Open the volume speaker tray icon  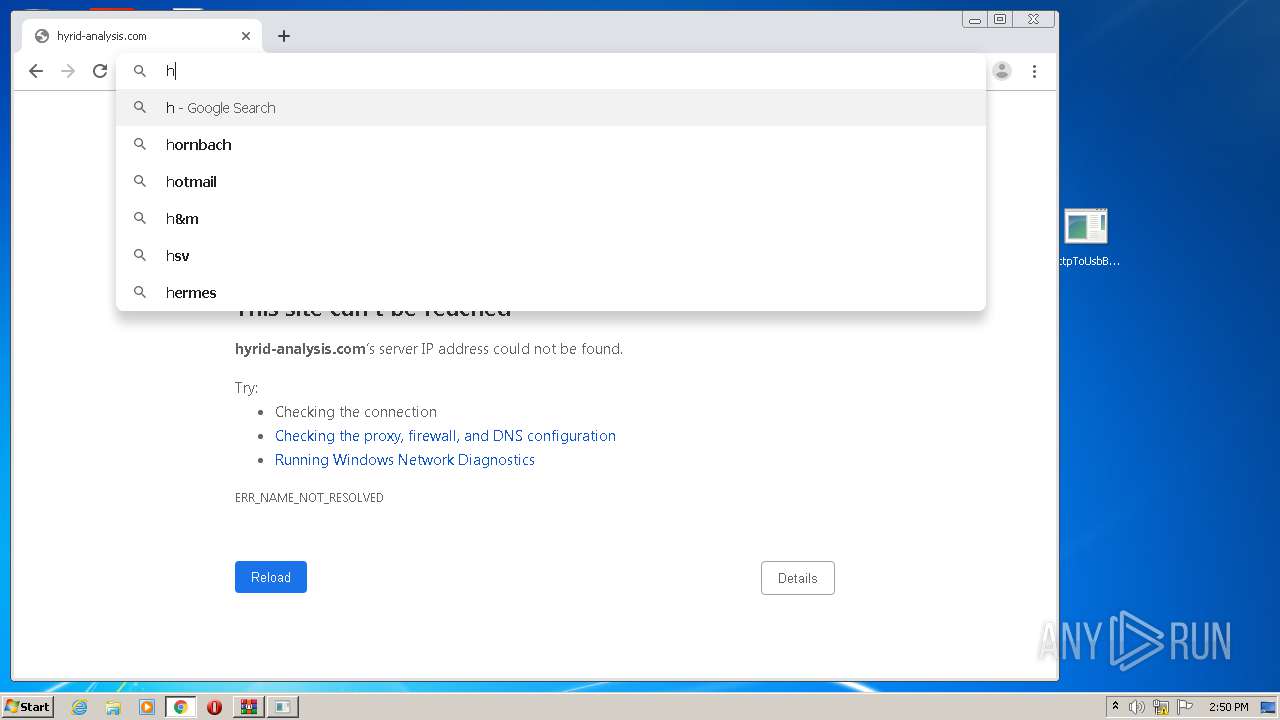1137,707
